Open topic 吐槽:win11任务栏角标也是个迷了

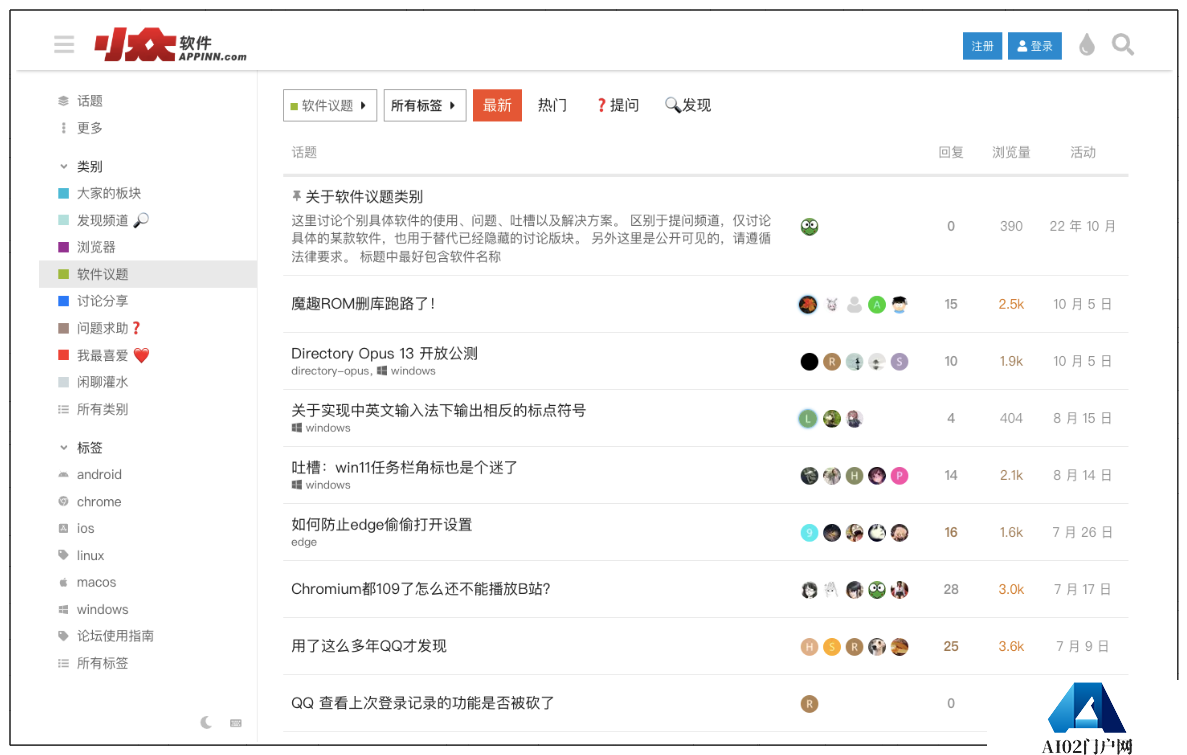404,467
